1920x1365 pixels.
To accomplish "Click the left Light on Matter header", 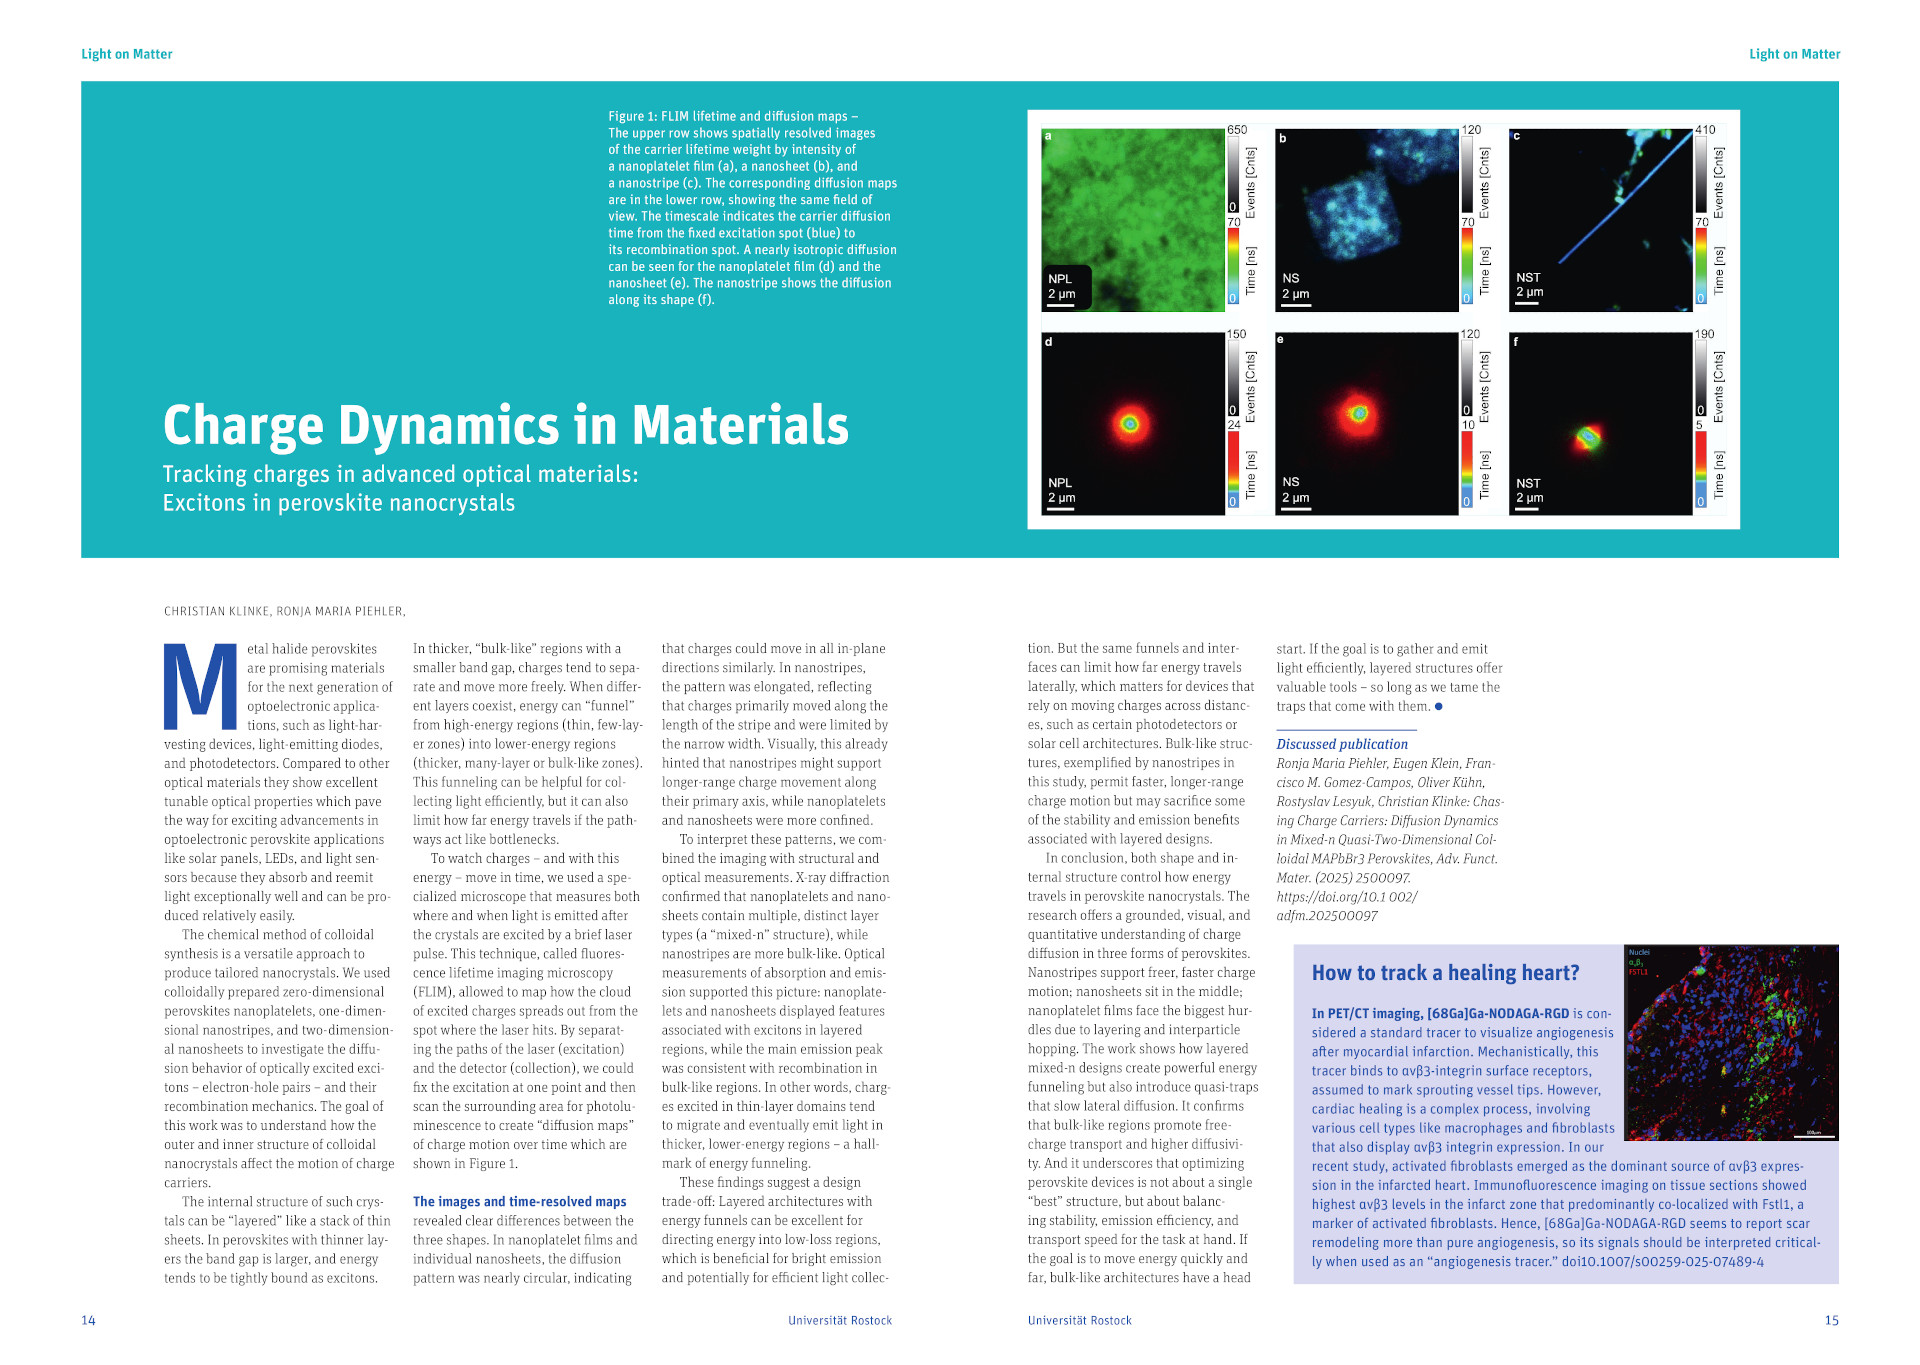I will (127, 54).
